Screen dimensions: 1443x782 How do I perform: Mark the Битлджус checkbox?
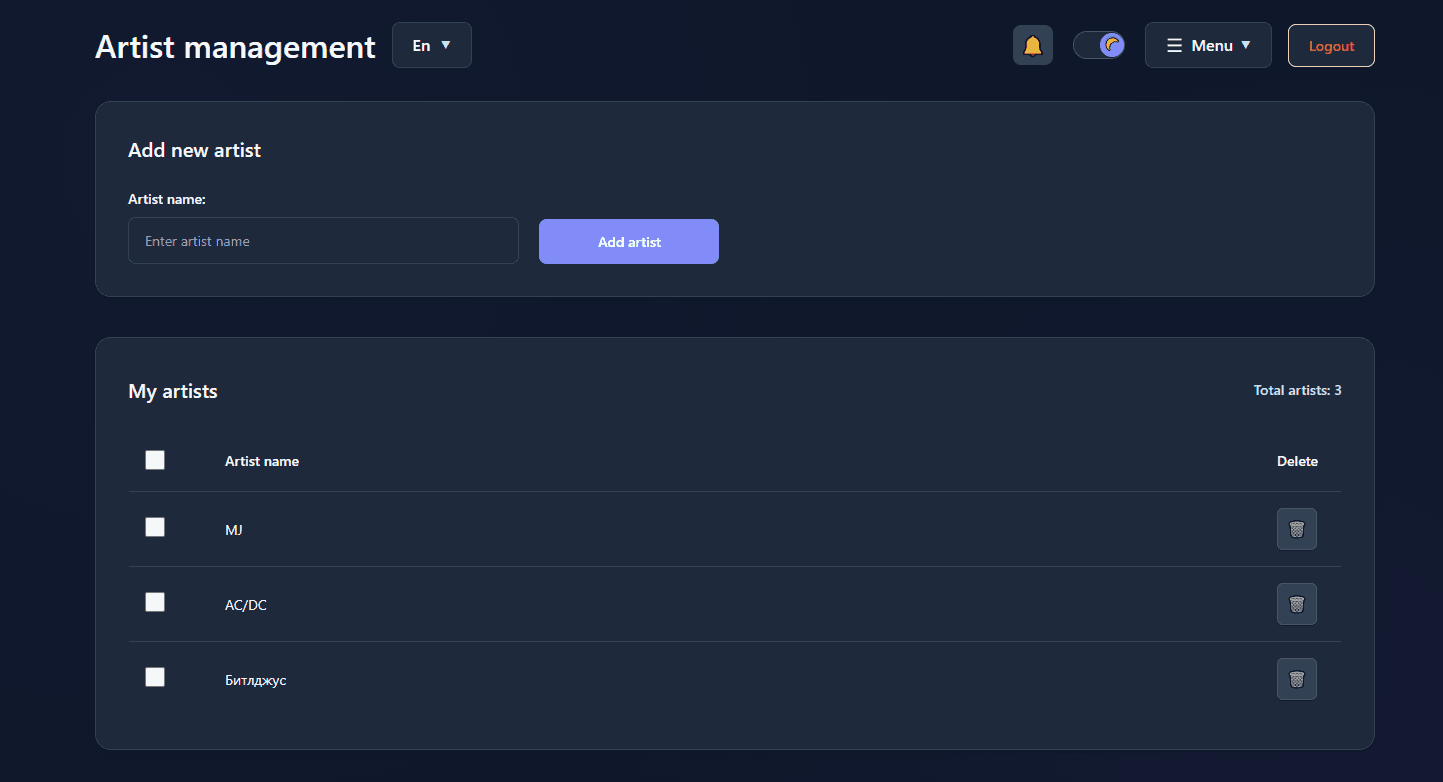[x=155, y=677]
